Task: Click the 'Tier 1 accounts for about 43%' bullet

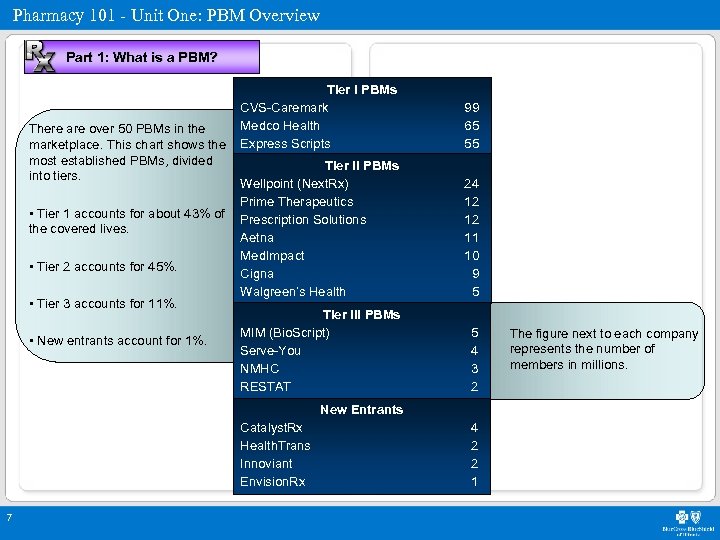Action: [127, 221]
